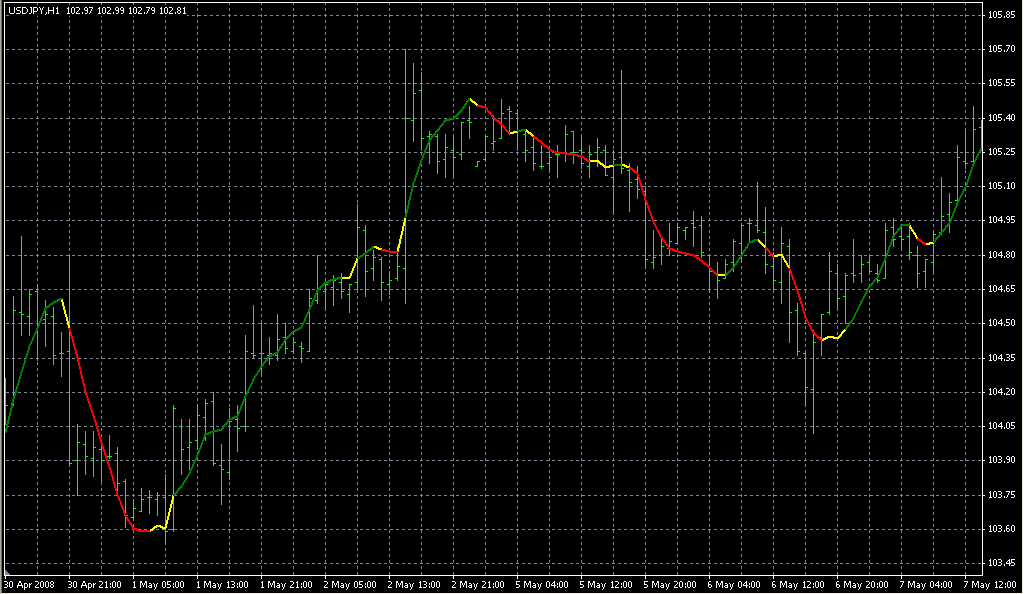This screenshot has width=1024, height=594.
Task: Select the 7 May 12:00 time label
Action: point(990,584)
